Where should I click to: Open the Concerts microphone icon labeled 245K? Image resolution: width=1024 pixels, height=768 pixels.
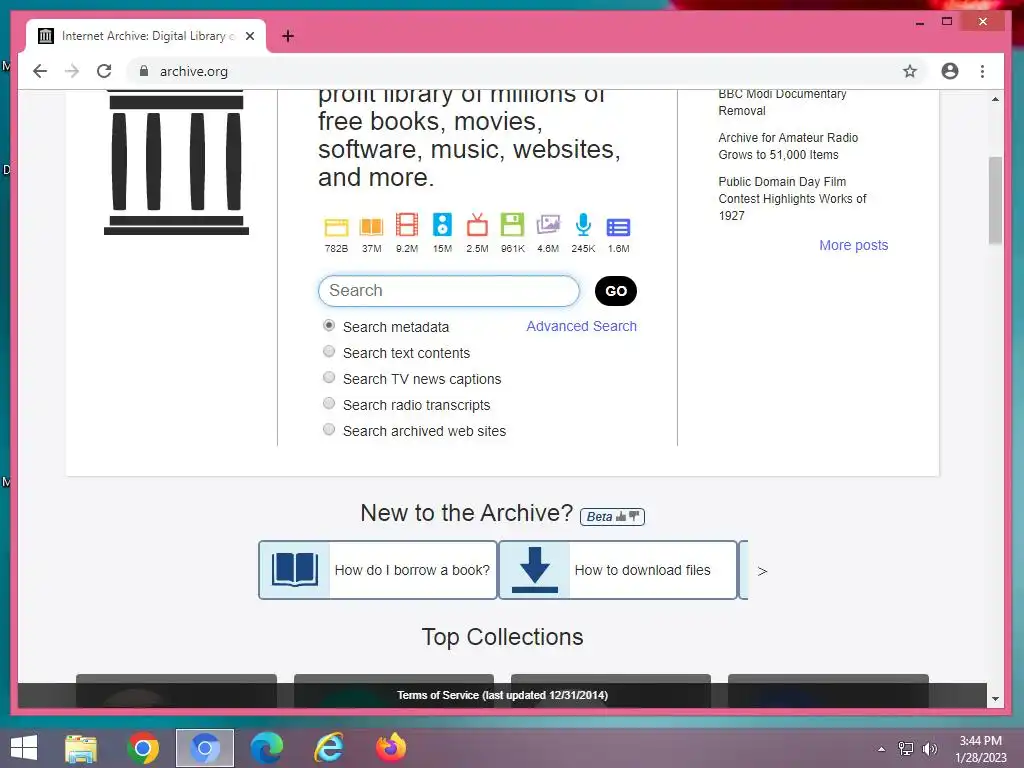coord(583,225)
